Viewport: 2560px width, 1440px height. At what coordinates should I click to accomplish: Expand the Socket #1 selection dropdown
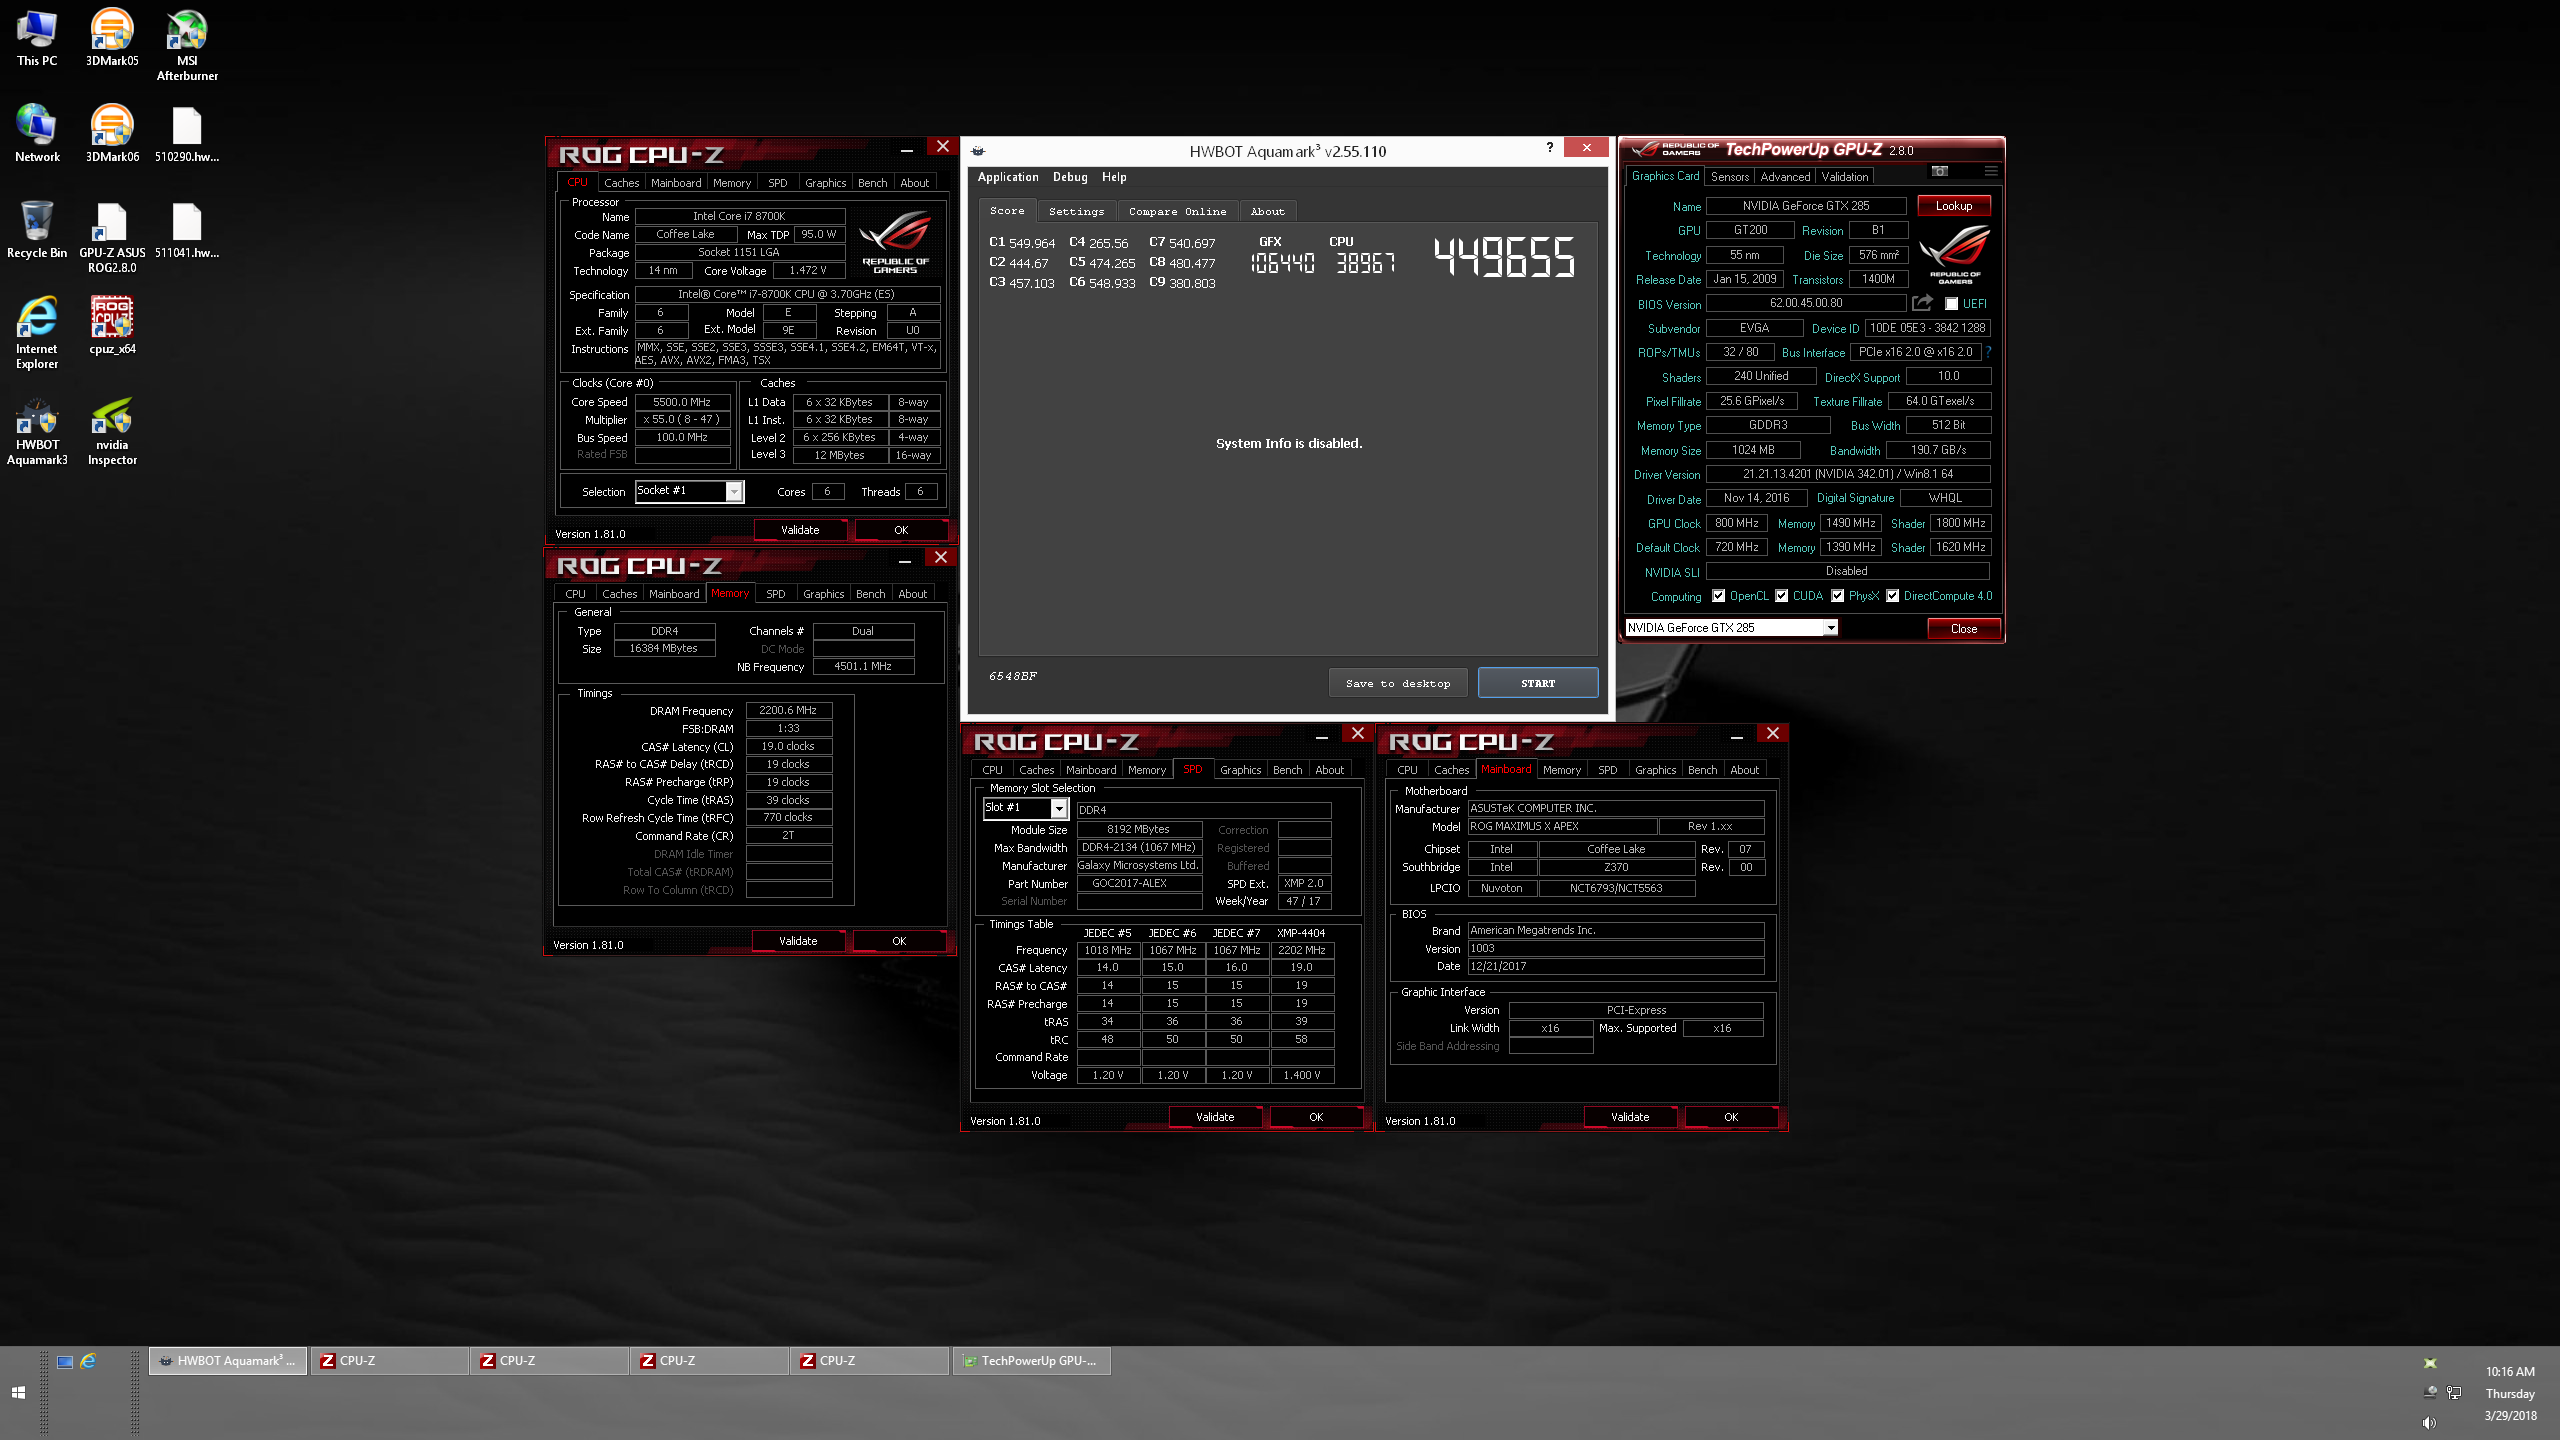click(x=734, y=491)
